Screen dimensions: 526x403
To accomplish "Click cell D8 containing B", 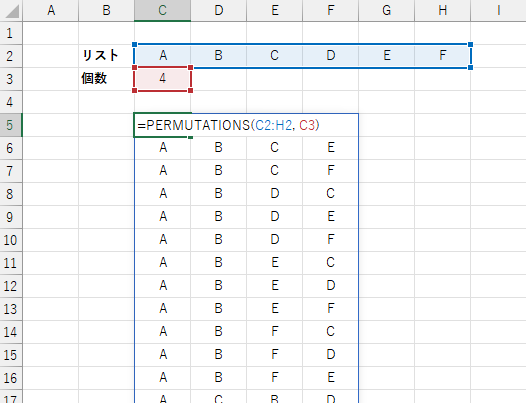I will 219,194.
